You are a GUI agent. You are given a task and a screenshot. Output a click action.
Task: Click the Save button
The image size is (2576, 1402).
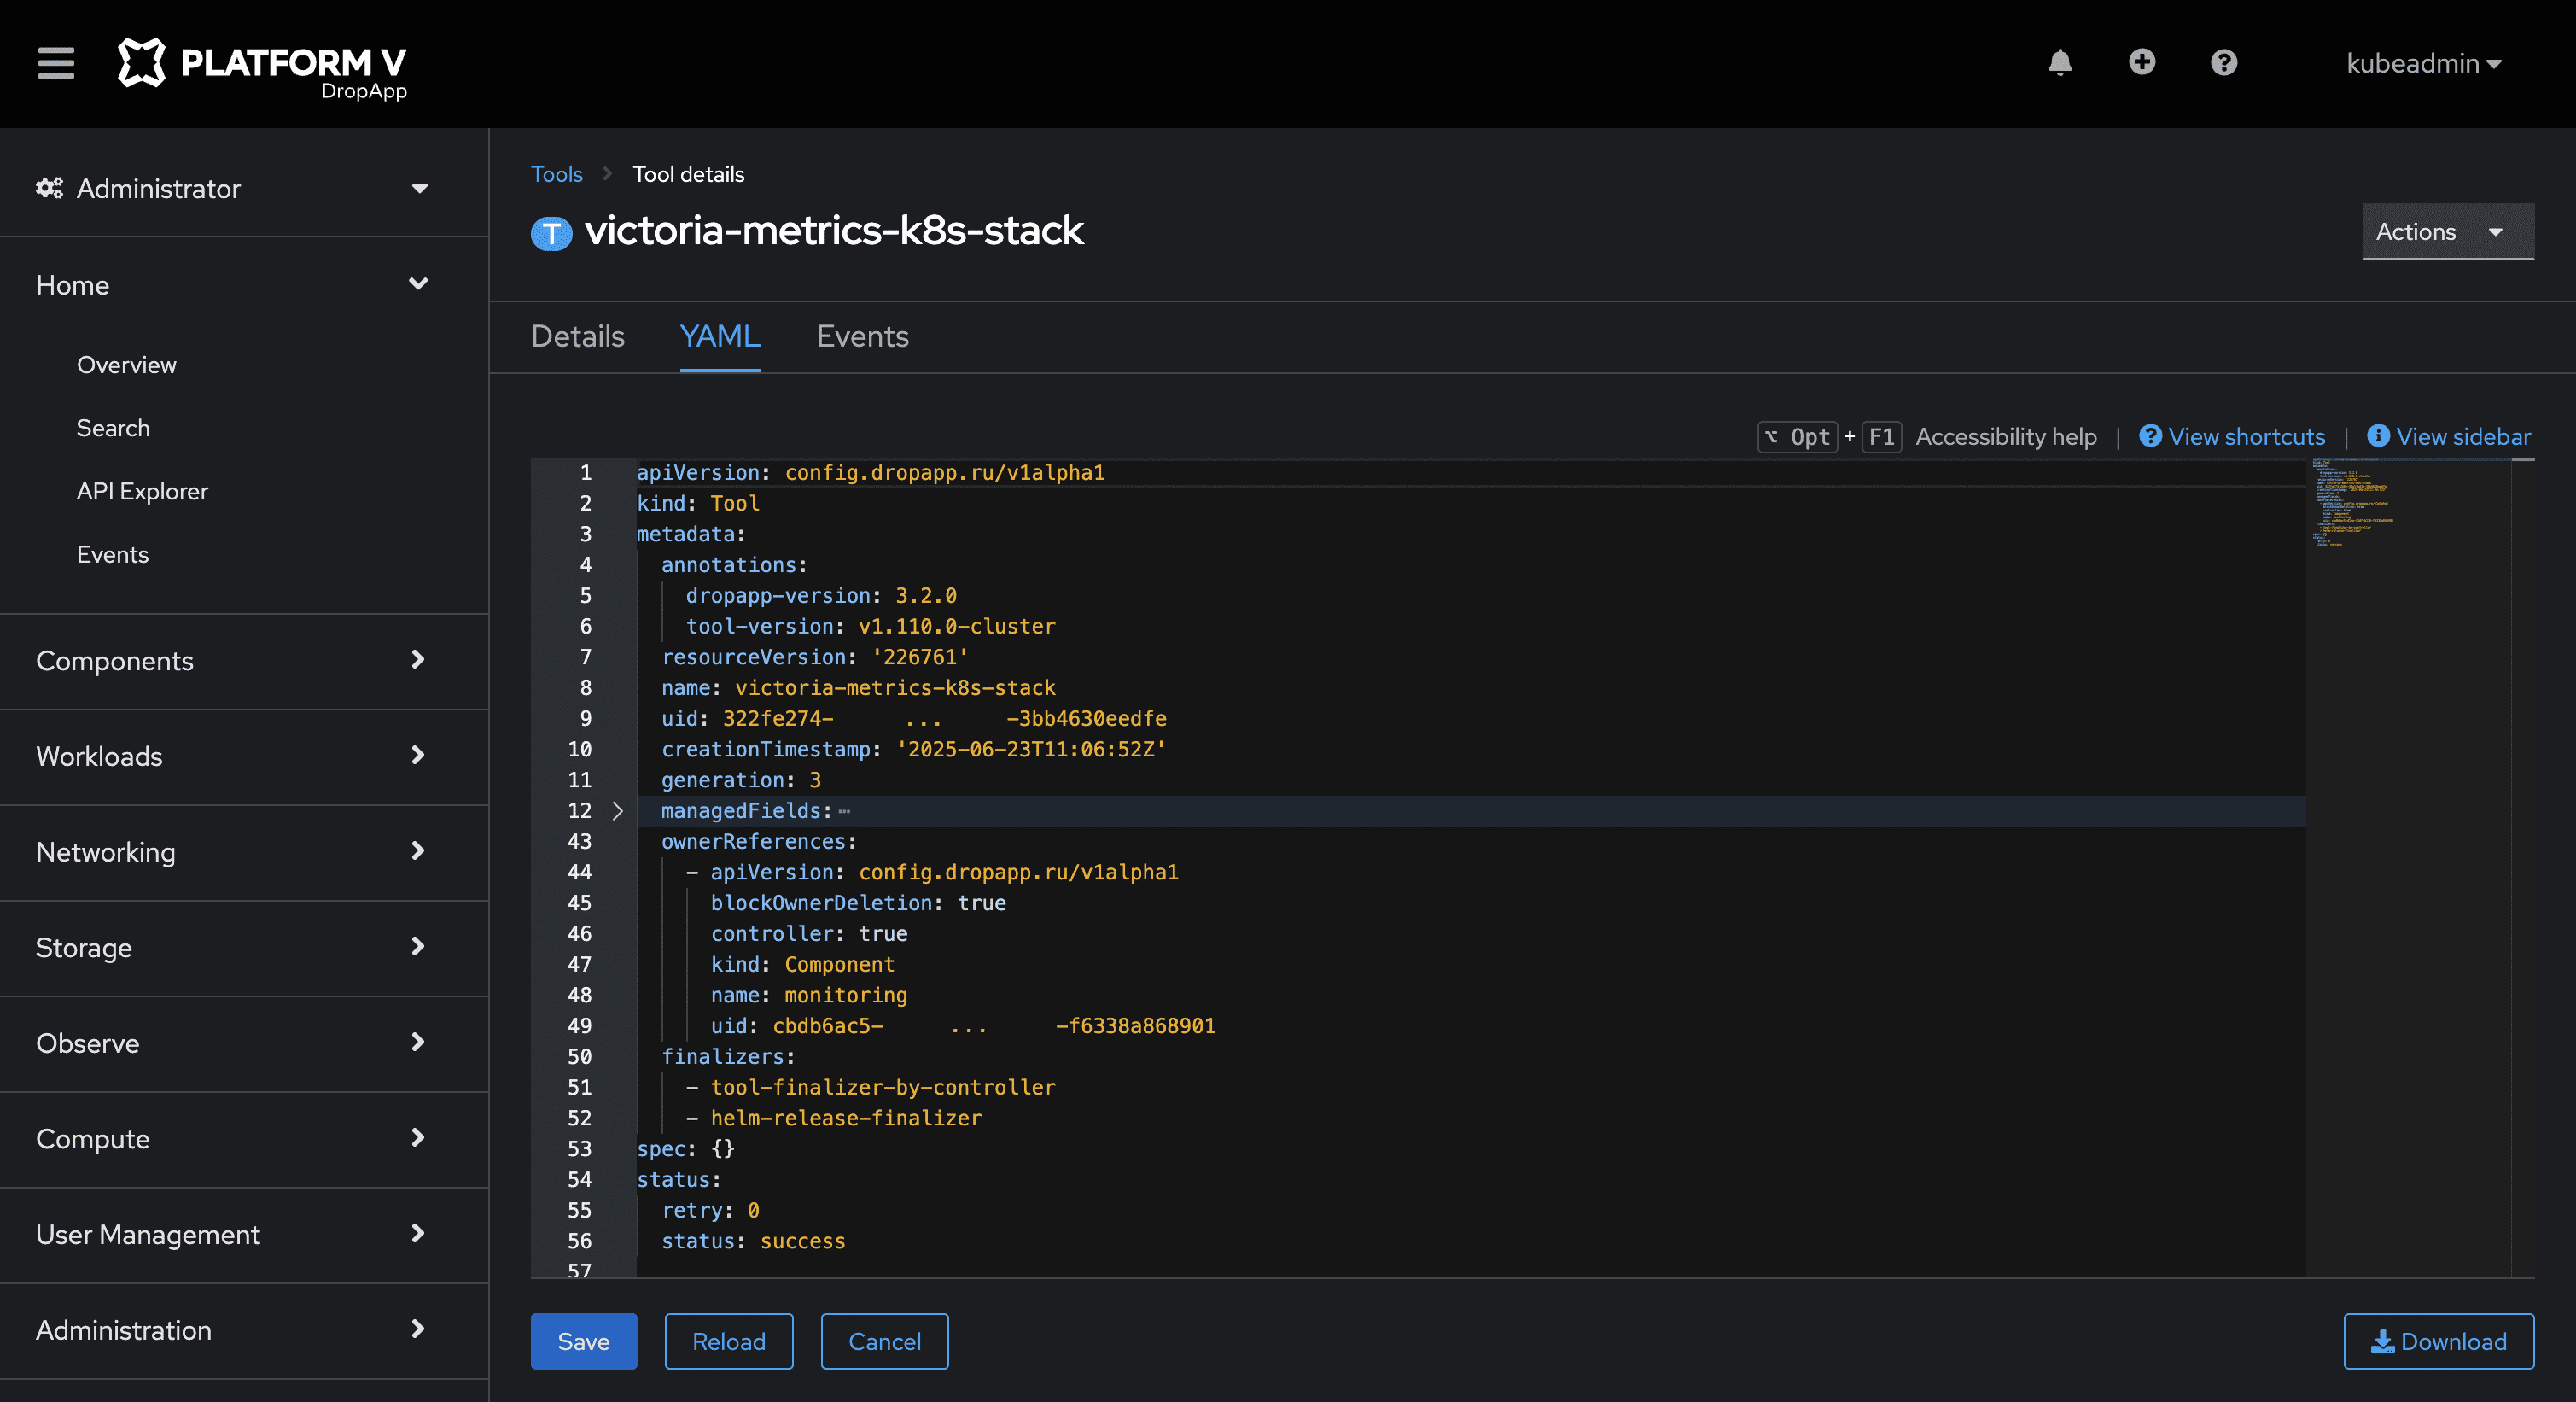pos(583,1341)
